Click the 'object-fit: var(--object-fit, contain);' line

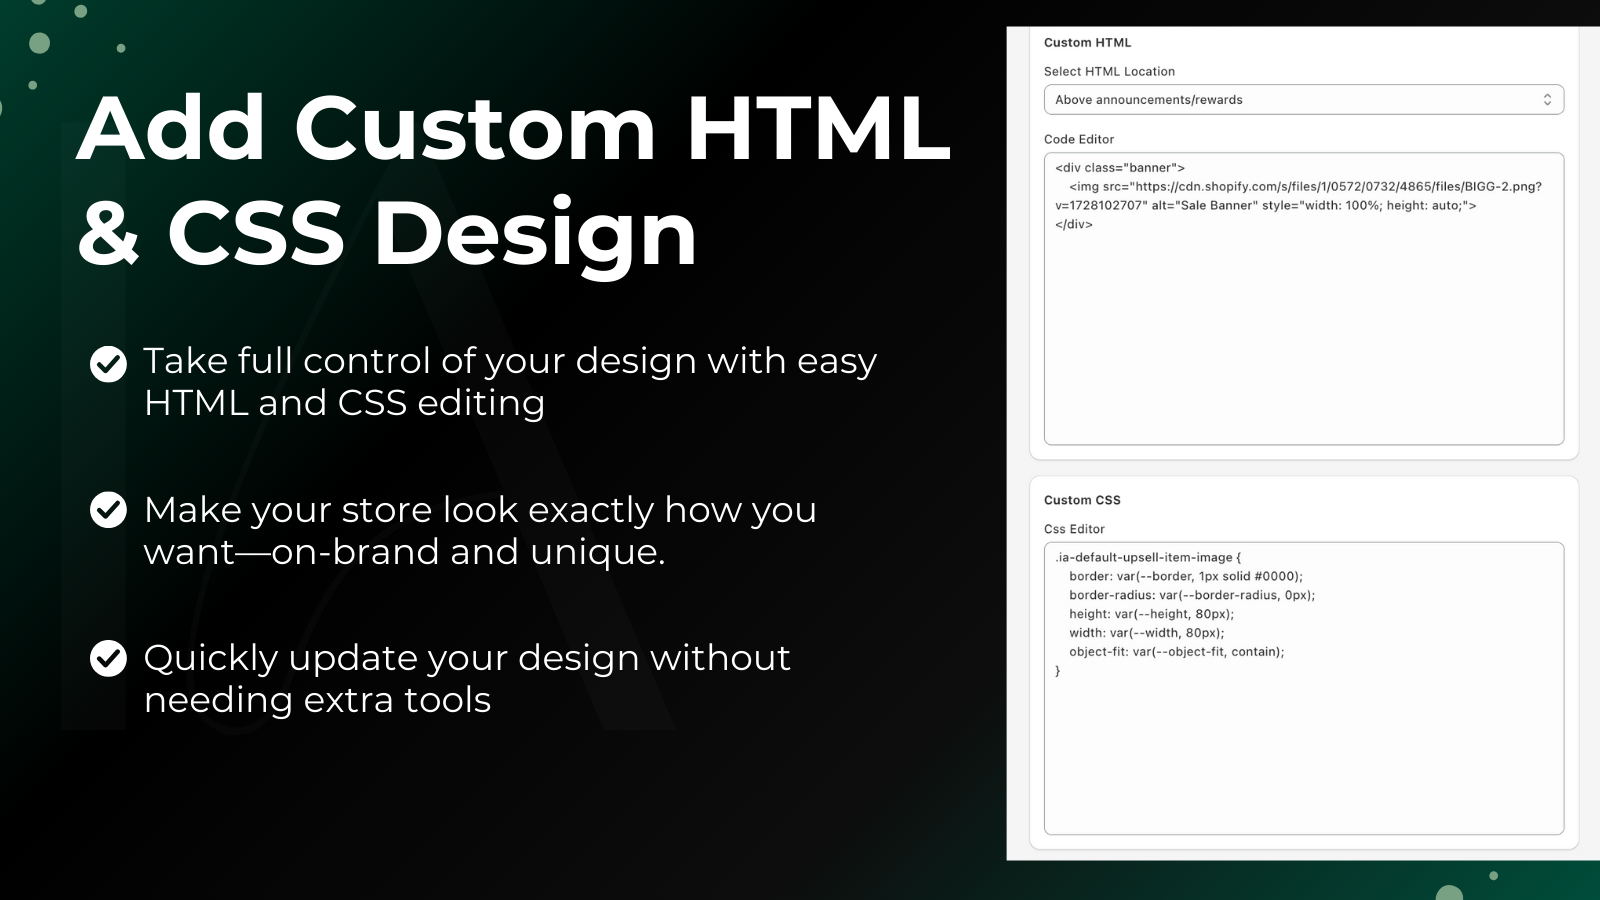(1176, 651)
